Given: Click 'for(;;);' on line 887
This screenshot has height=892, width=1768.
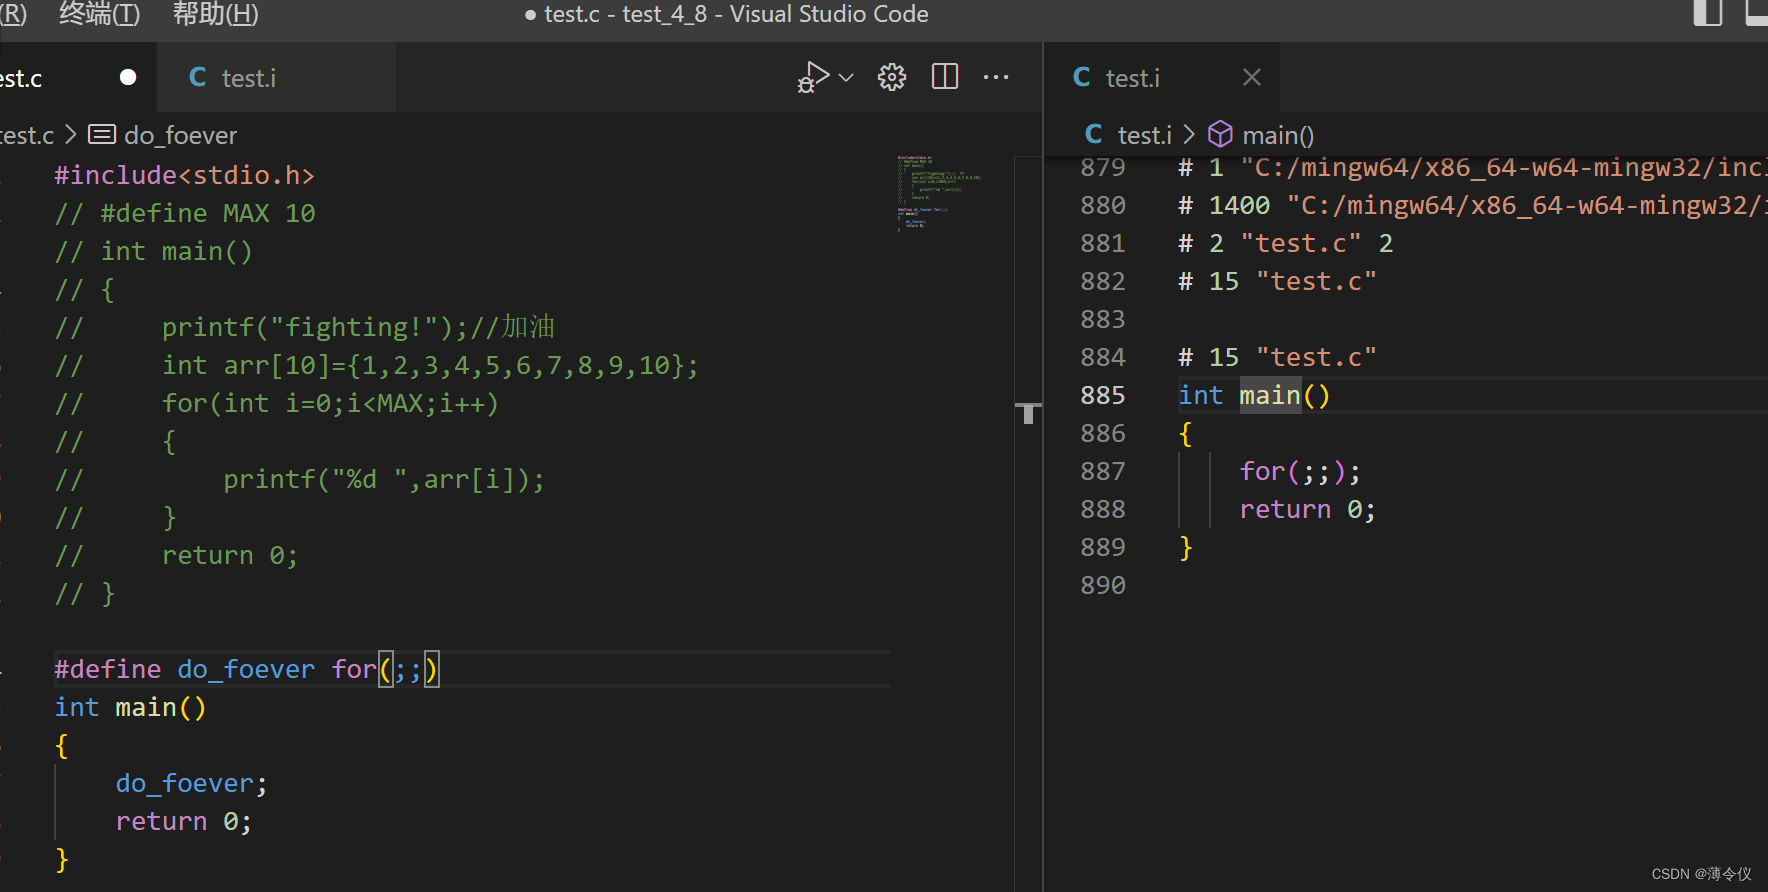Looking at the screenshot, I should [x=1300, y=471].
